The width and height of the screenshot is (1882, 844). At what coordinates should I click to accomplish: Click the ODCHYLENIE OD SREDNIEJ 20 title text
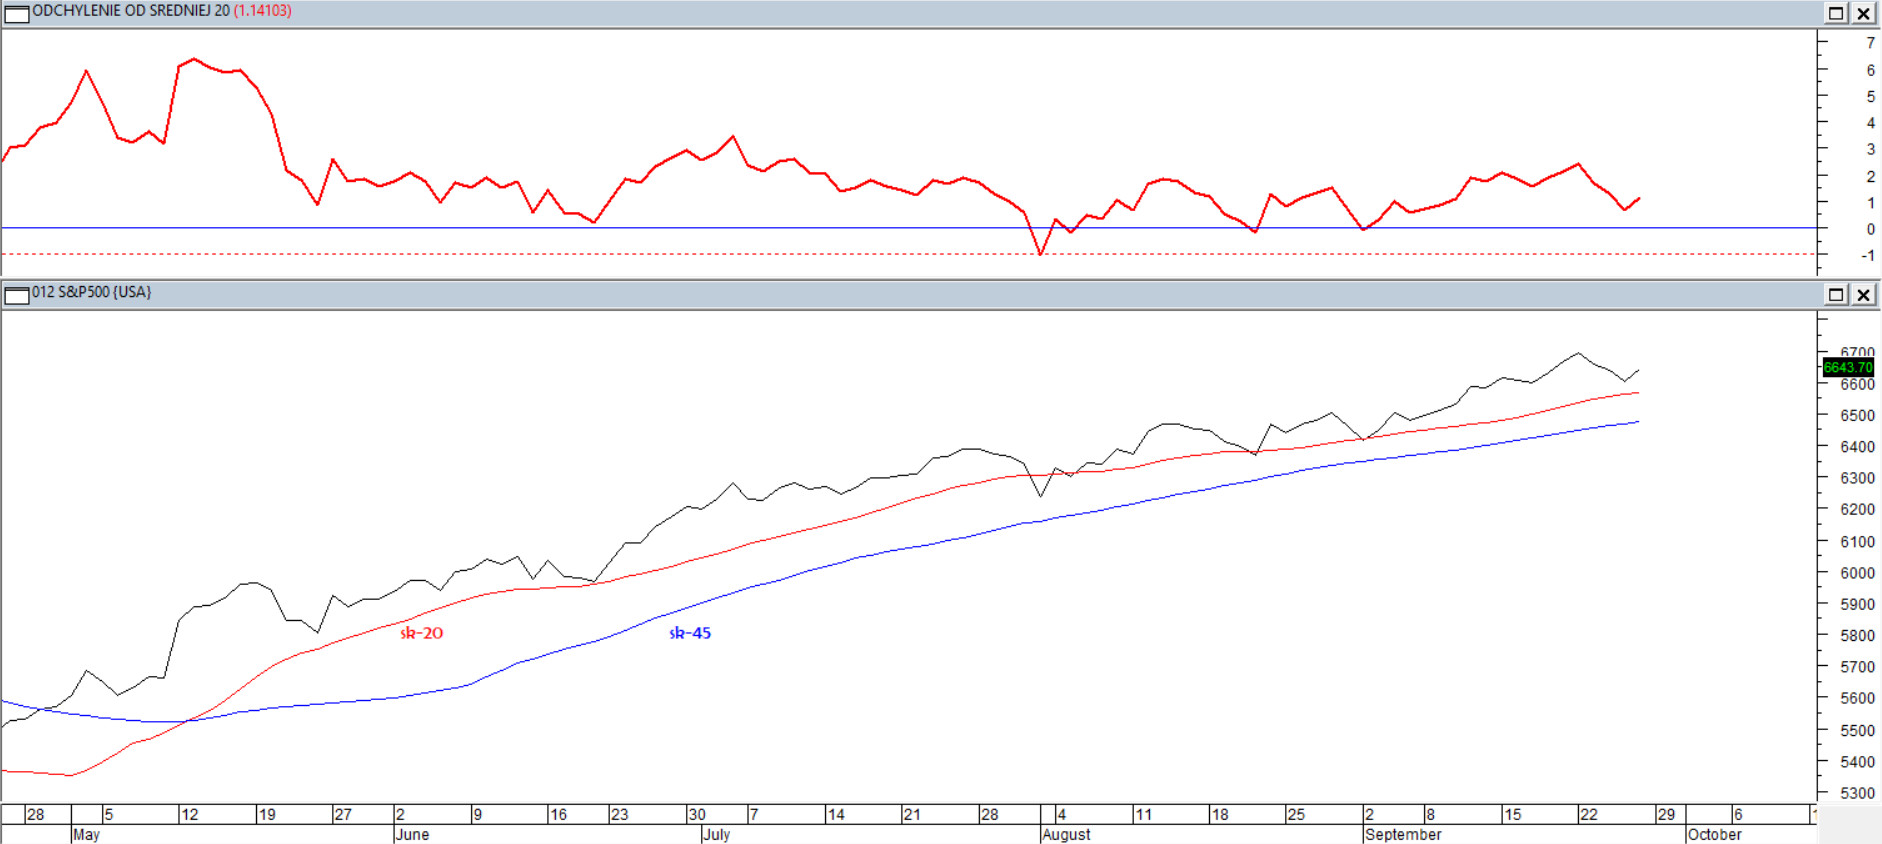click(131, 11)
